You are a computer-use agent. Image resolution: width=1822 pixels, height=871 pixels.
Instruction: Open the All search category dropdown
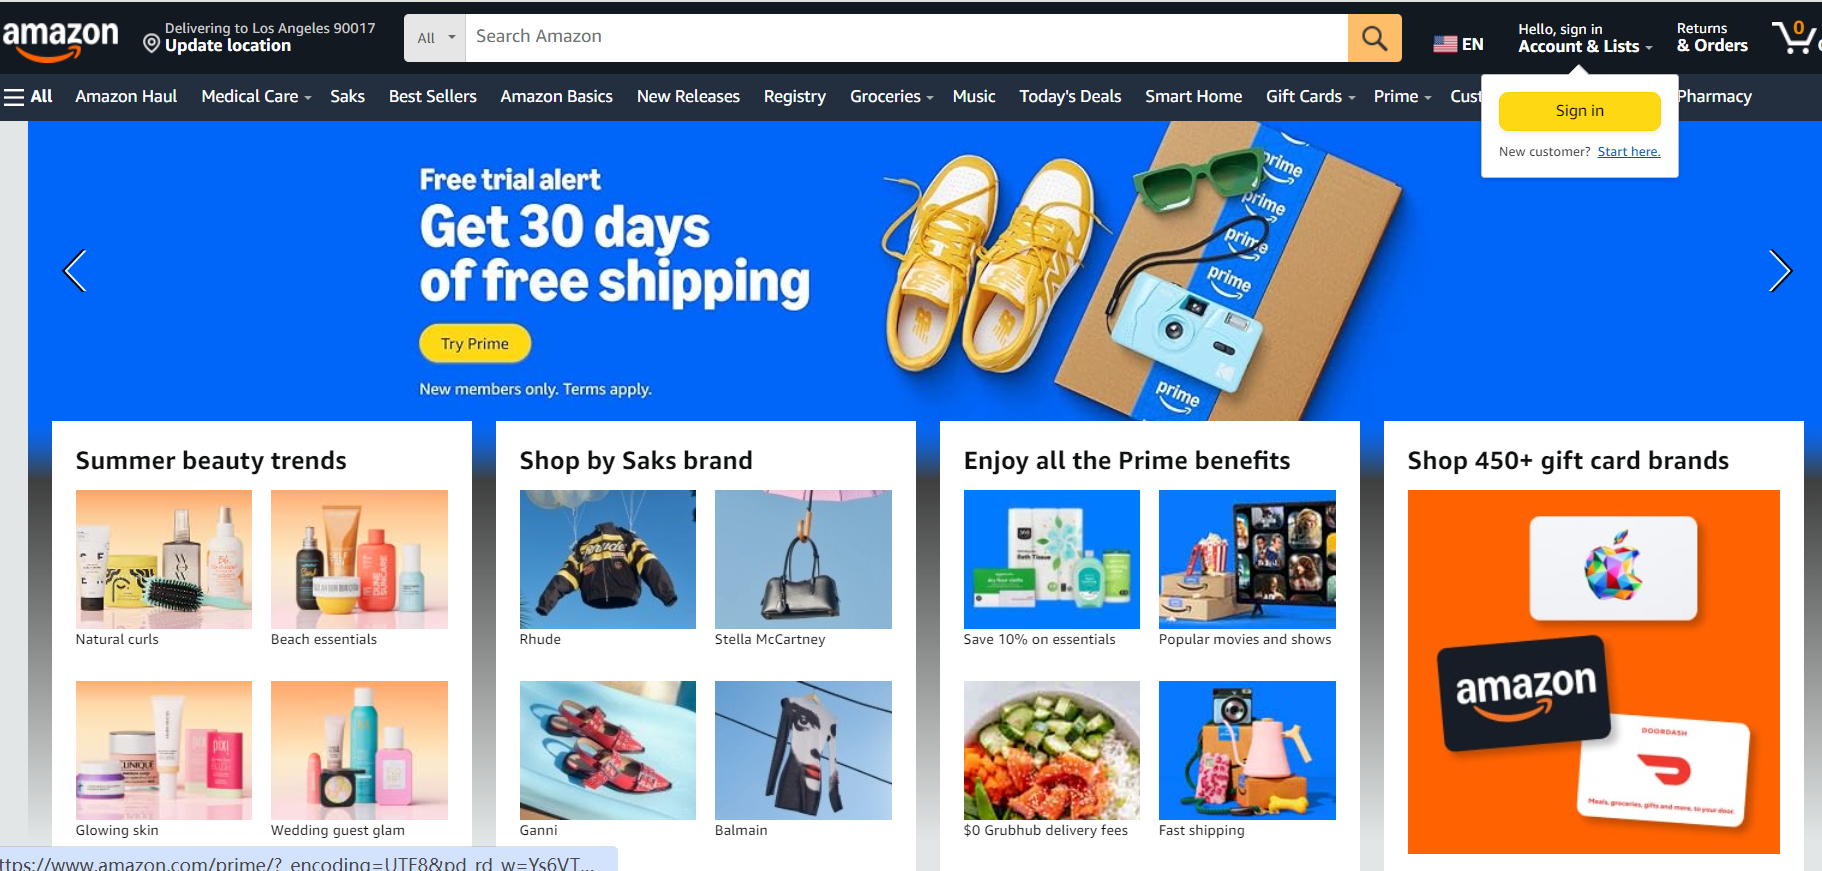pos(435,38)
